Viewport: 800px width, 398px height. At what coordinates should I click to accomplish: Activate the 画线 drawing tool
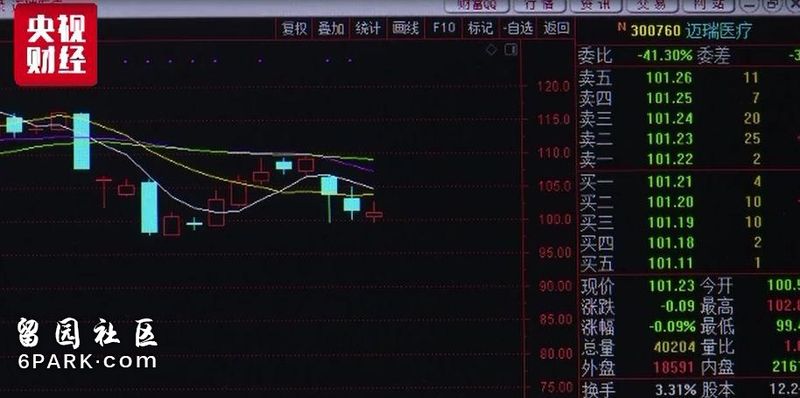point(405,28)
